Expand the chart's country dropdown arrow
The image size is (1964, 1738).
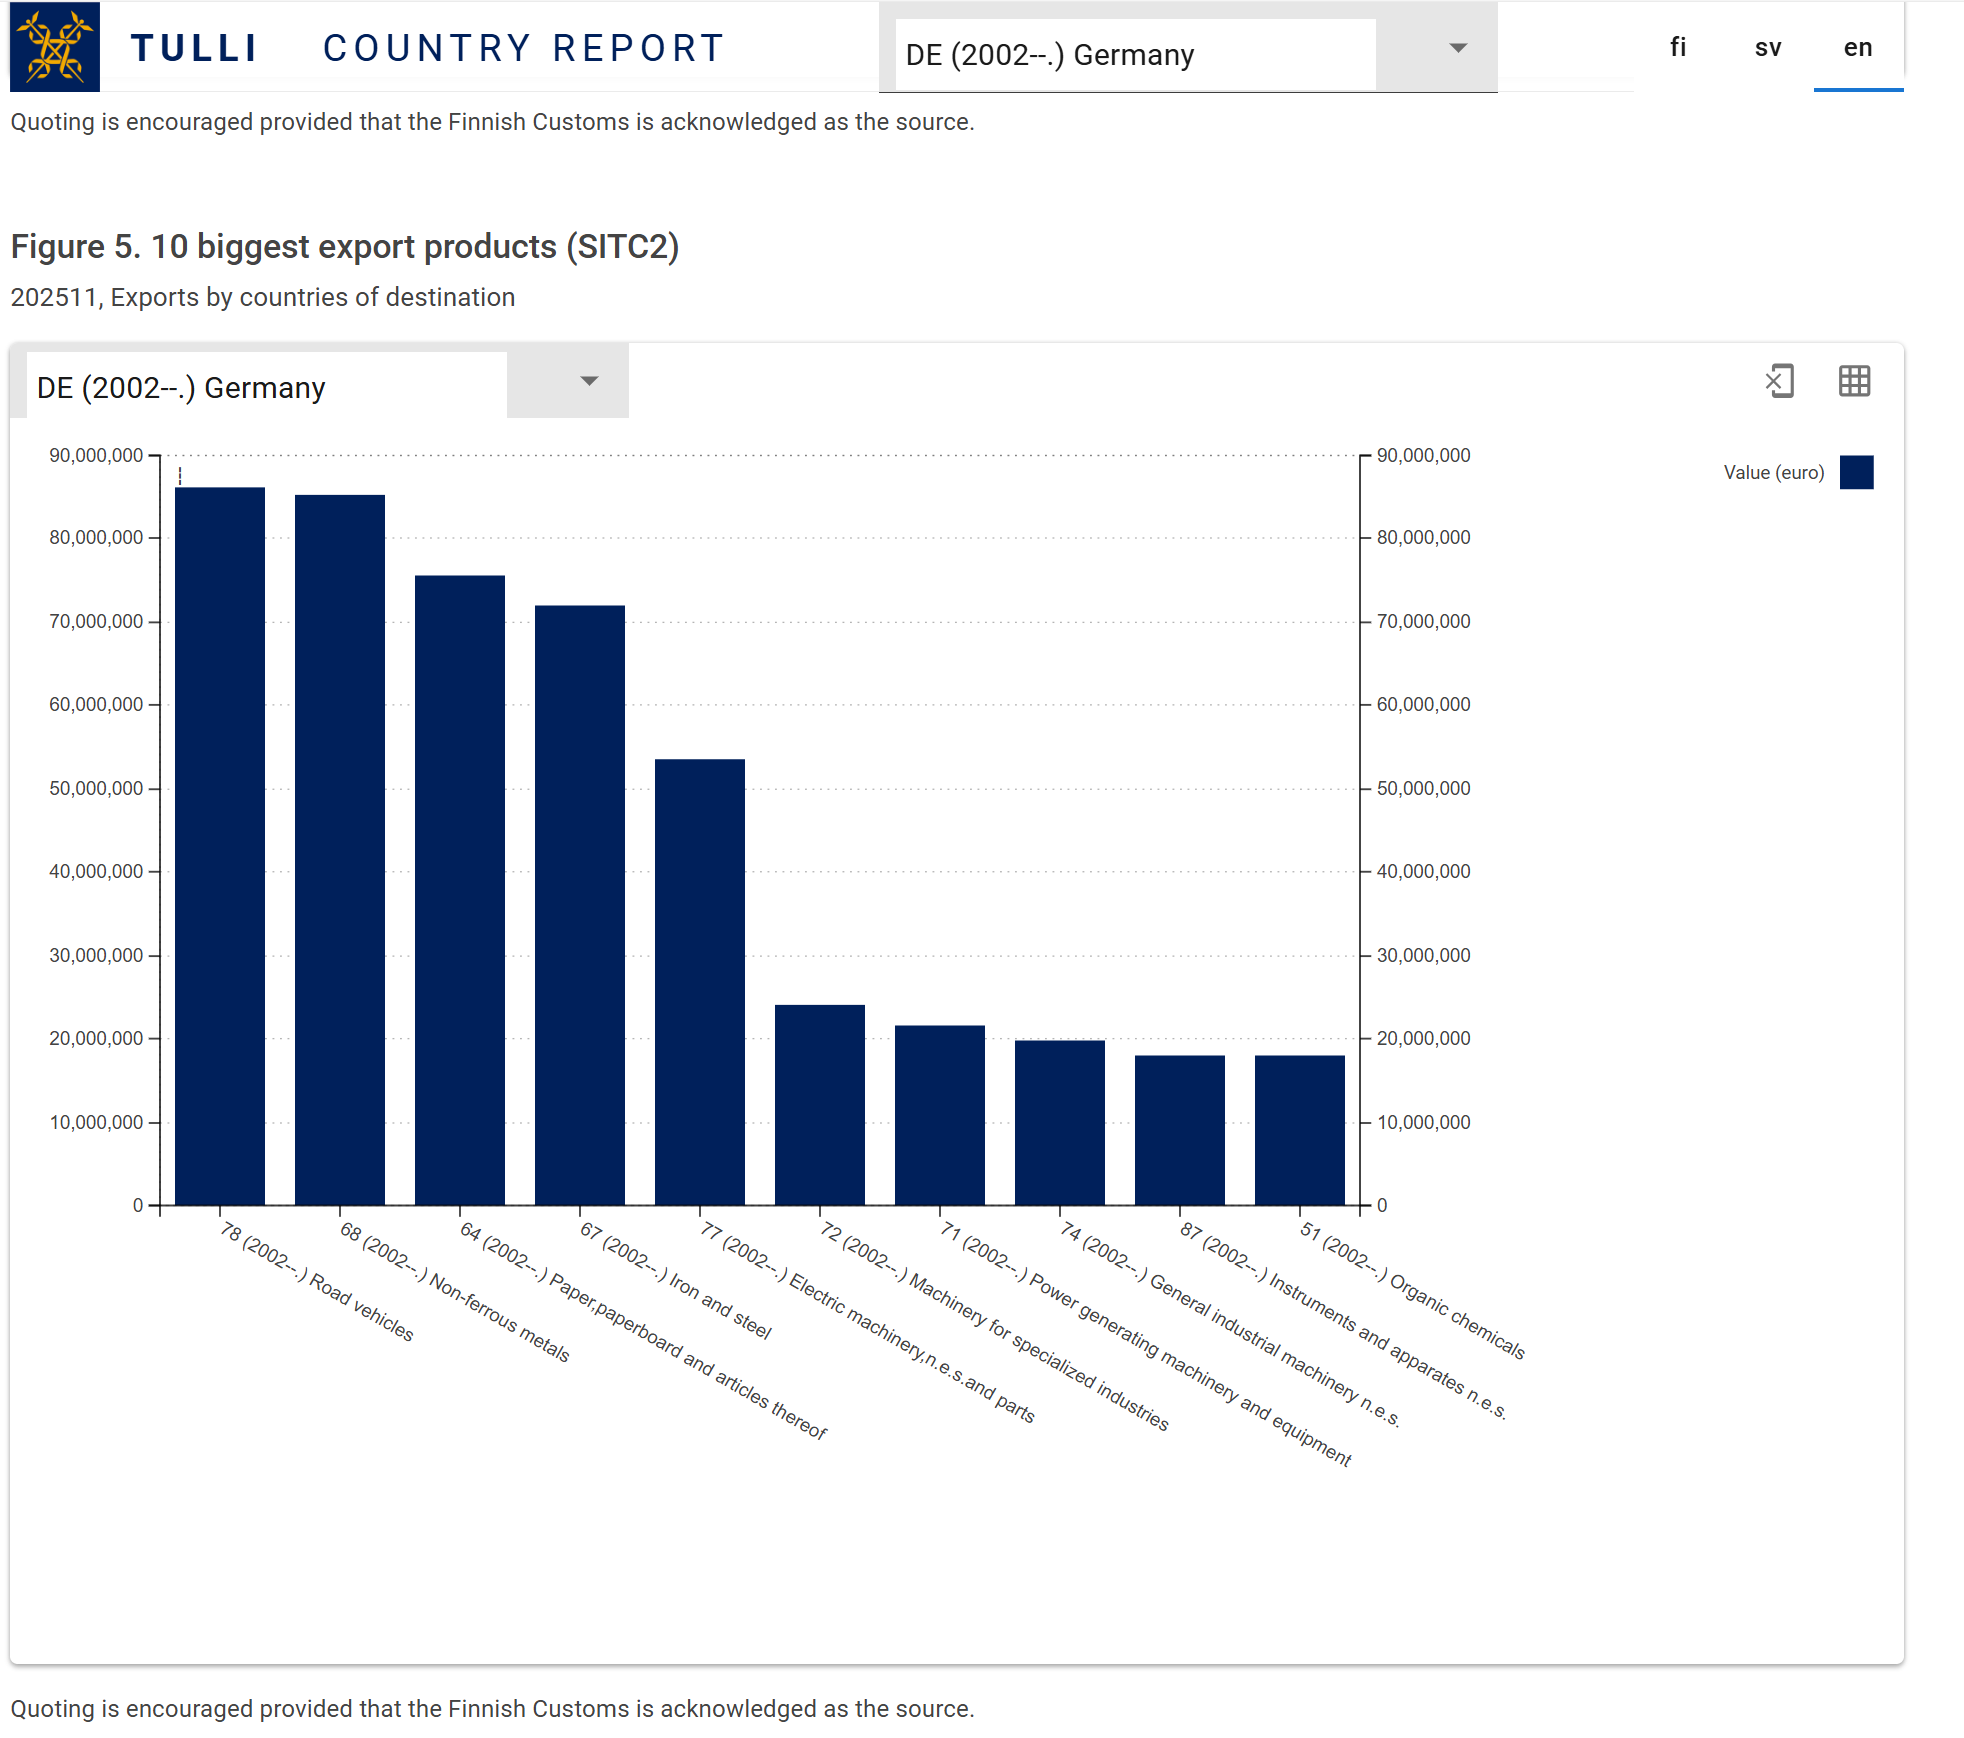click(x=589, y=381)
